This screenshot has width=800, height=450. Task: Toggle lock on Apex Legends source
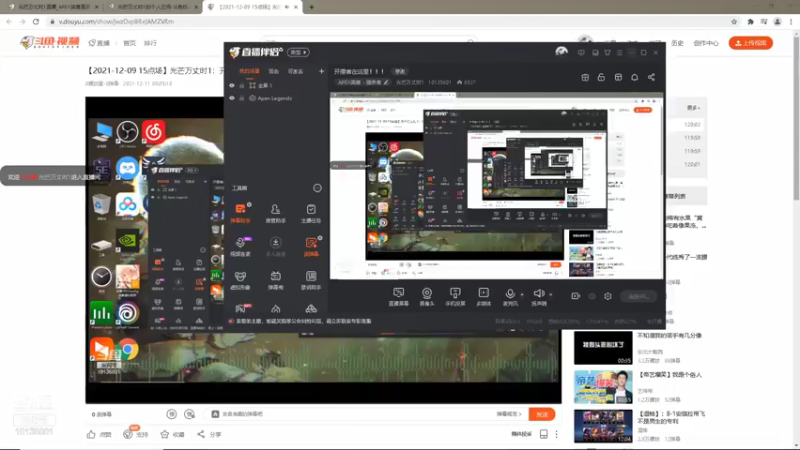pyautogui.click(x=242, y=98)
